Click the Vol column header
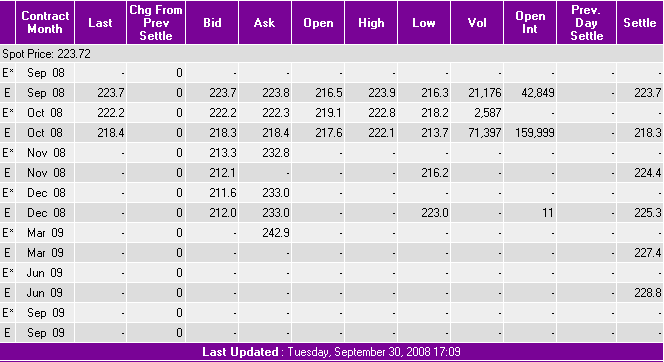Viewport: 664px width, 362px height. point(477,22)
